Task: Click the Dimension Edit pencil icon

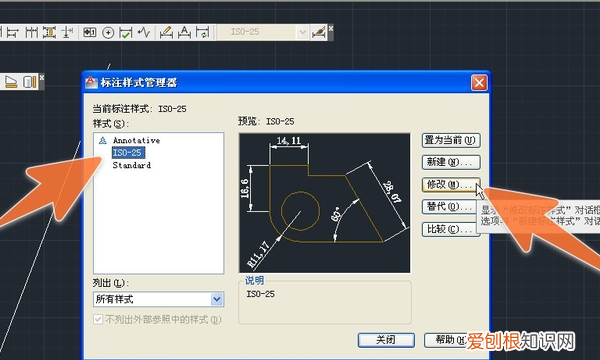Action: pyautogui.click(x=166, y=33)
